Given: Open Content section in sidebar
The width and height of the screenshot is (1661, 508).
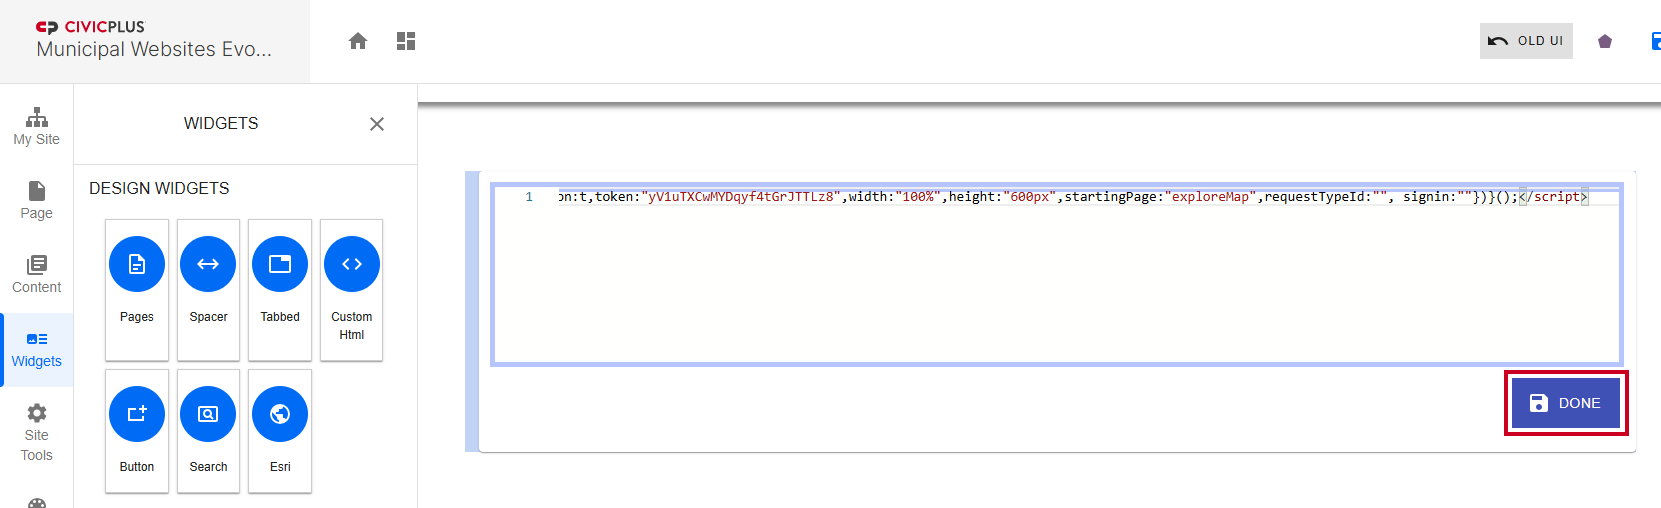Looking at the screenshot, I should pyautogui.click(x=37, y=275).
